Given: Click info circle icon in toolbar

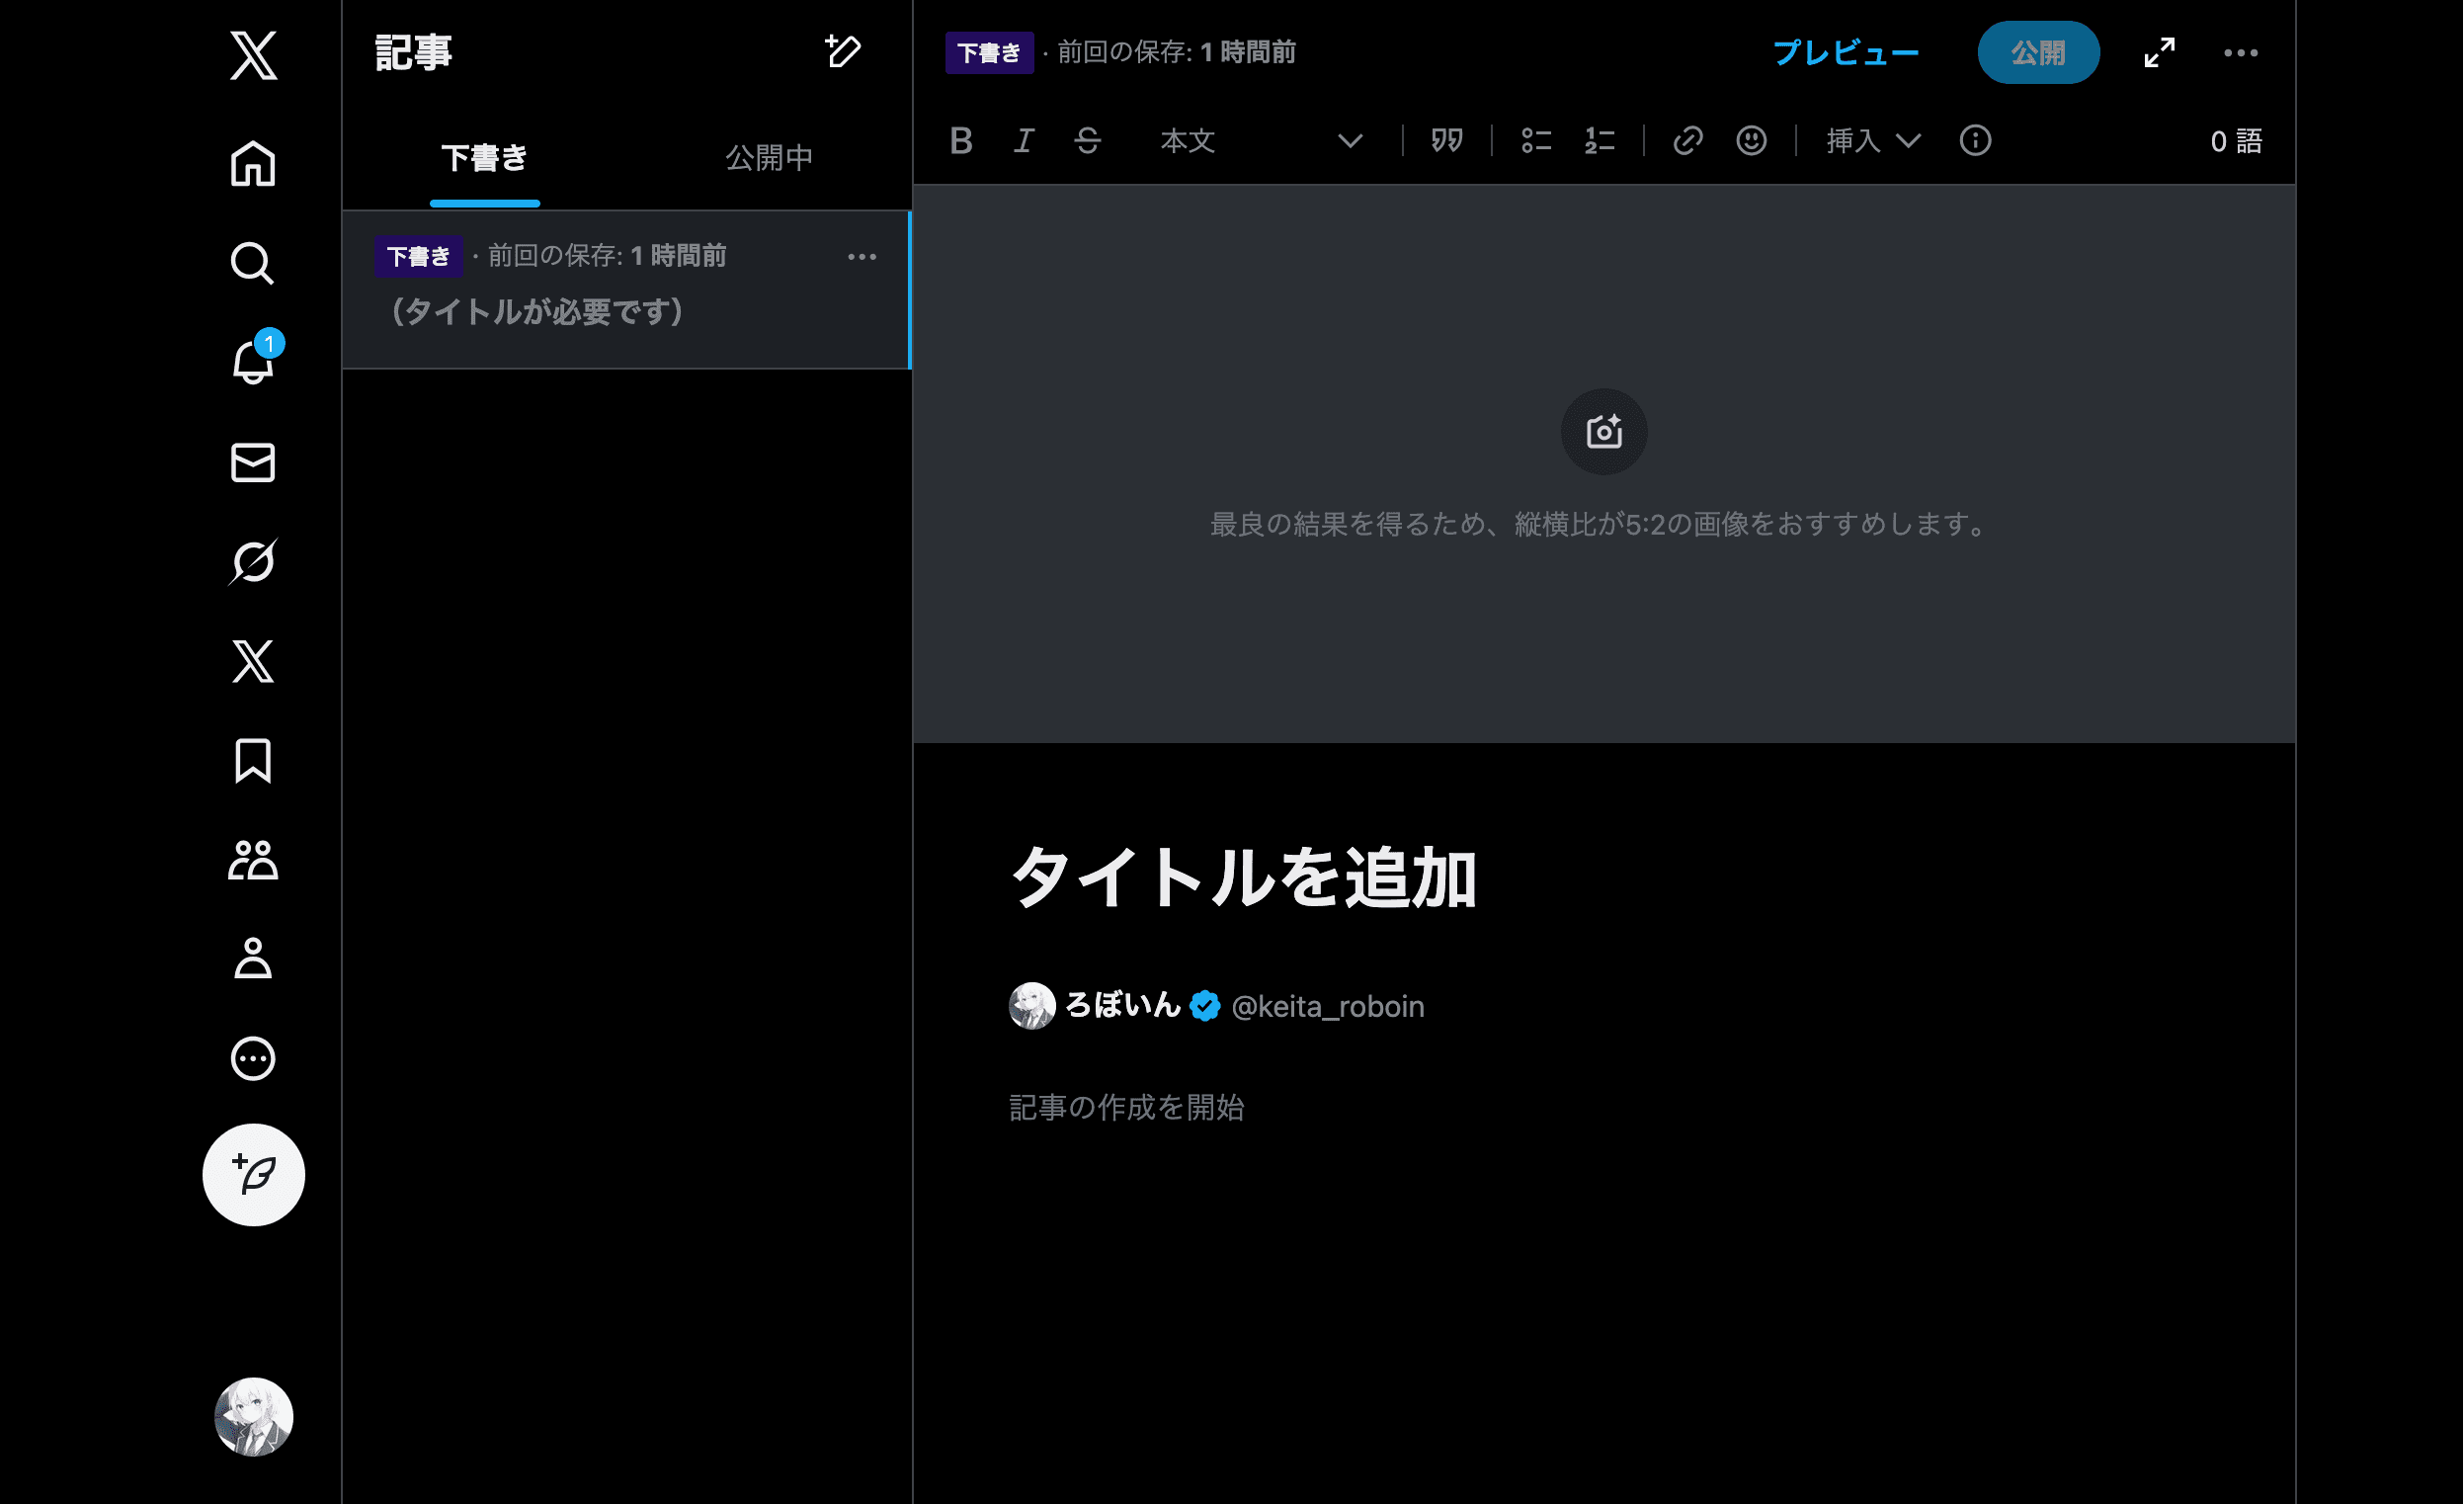Looking at the screenshot, I should pyautogui.click(x=1975, y=141).
